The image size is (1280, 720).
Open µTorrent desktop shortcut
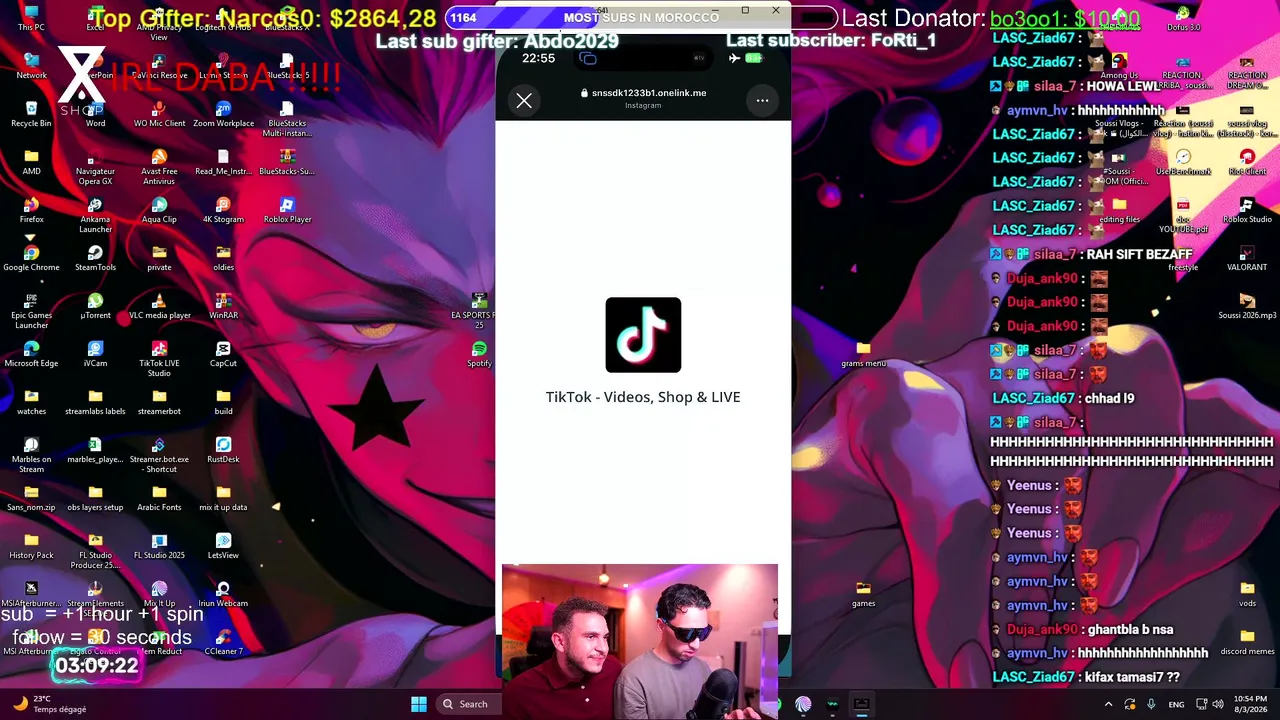tap(95, 305)
